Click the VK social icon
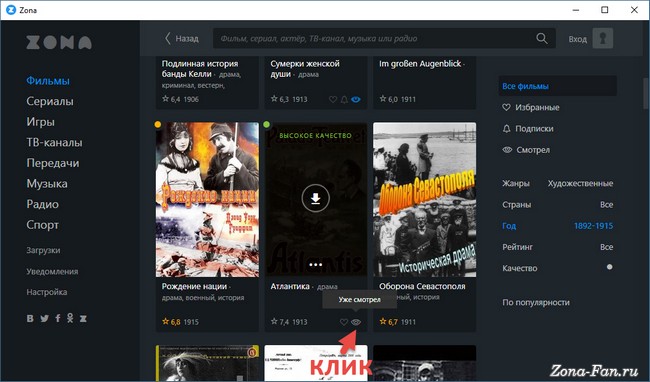 click(30, 318)
